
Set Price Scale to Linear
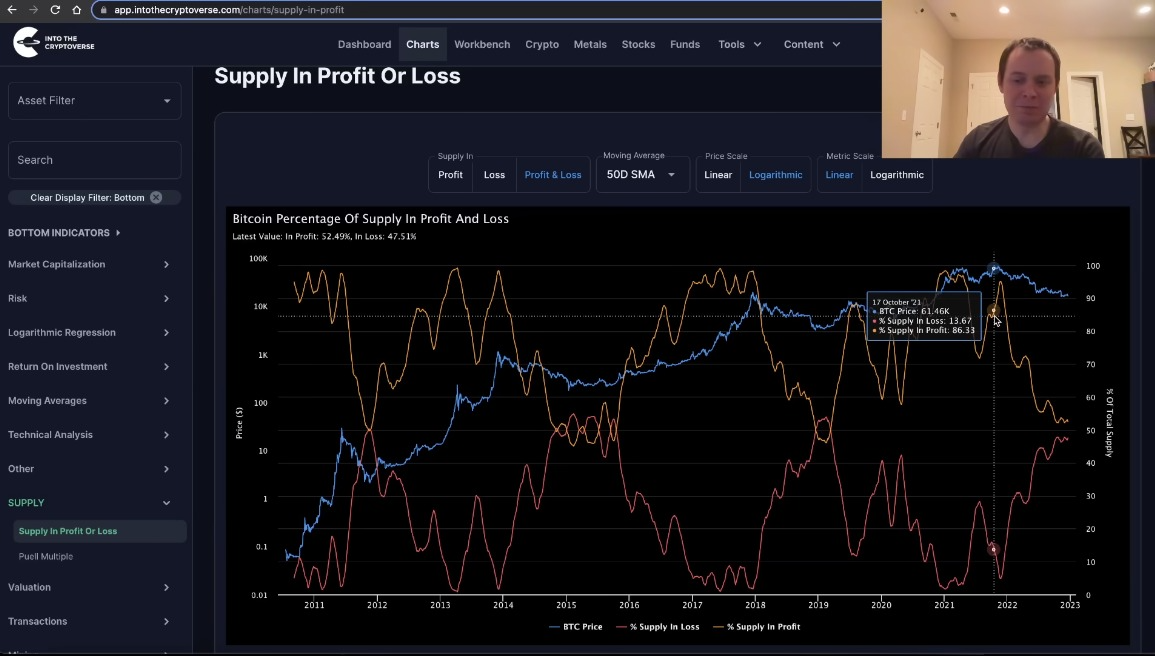pos(718,175)
